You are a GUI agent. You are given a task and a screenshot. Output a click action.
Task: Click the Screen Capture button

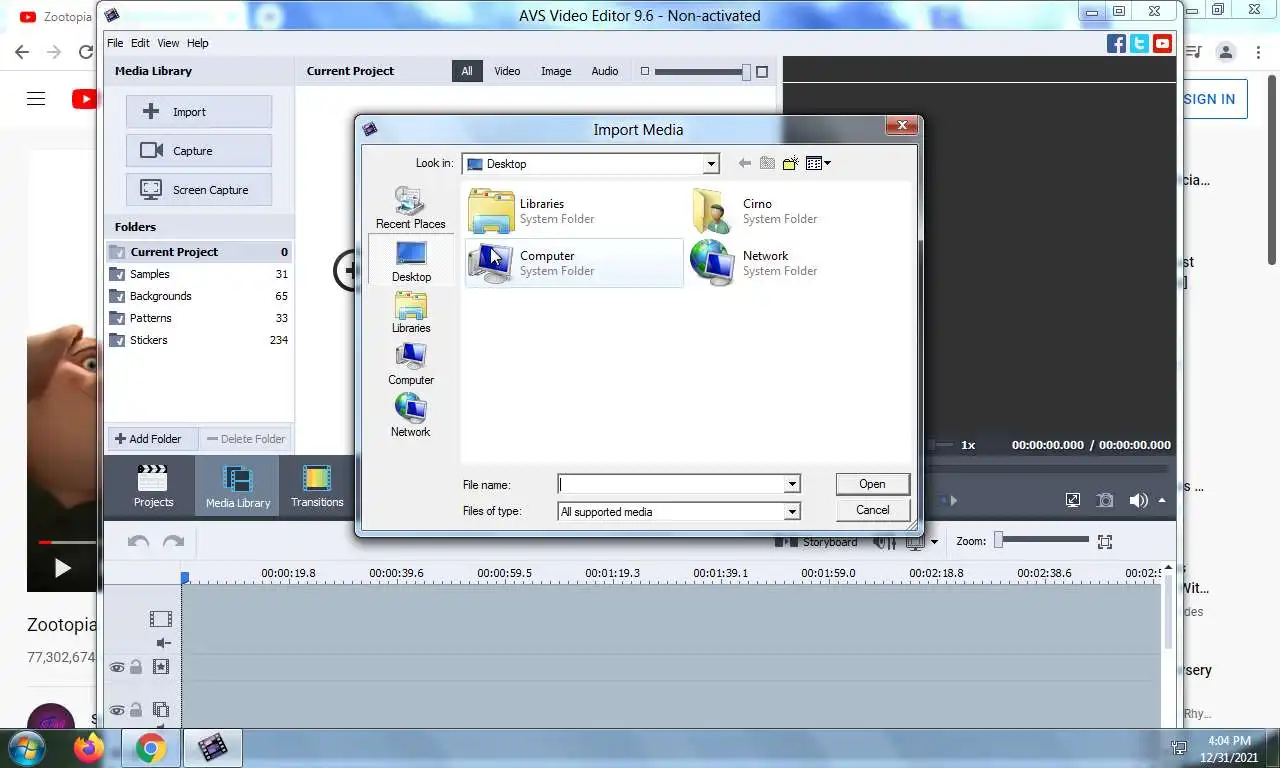coord(199,190)
